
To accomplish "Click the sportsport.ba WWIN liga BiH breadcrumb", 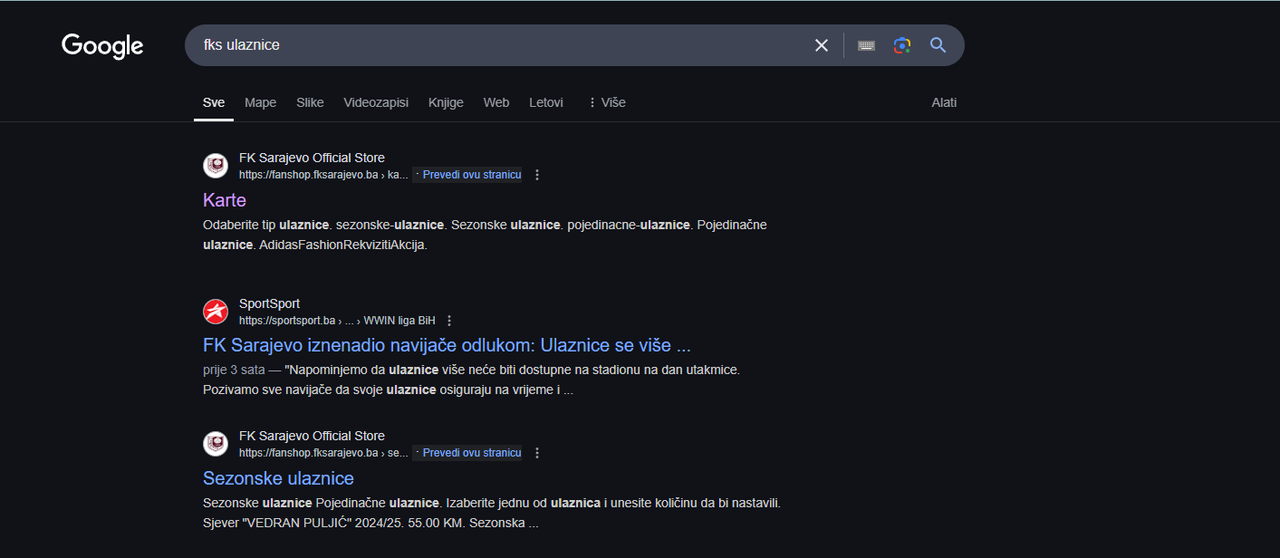I will (x=337, y=321).
